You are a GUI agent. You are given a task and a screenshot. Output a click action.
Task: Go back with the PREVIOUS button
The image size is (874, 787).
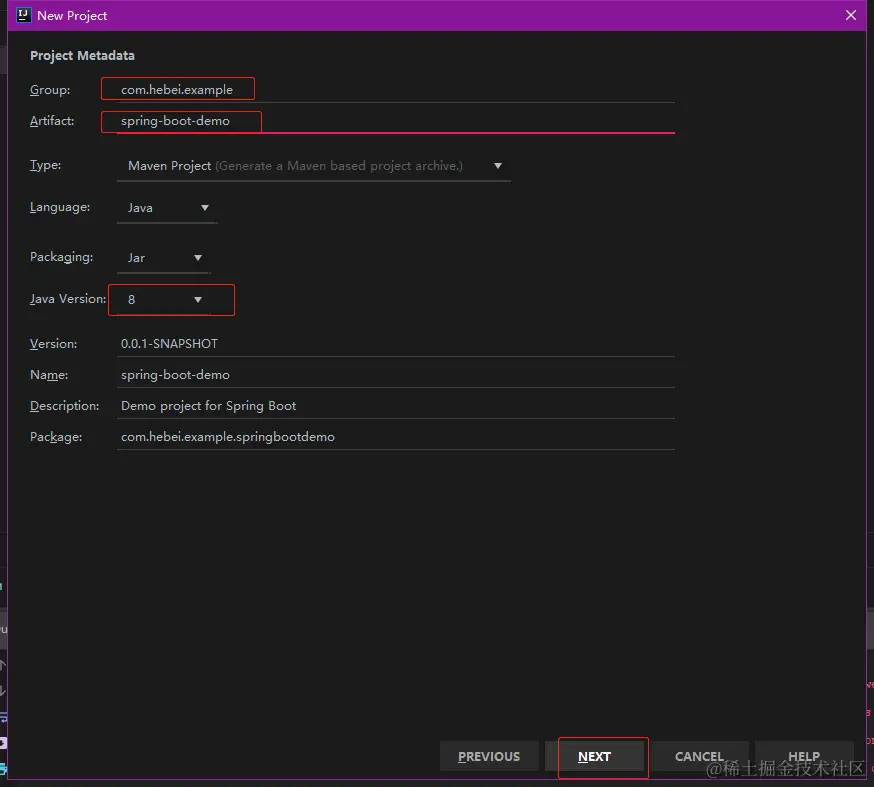pos(489,756)
